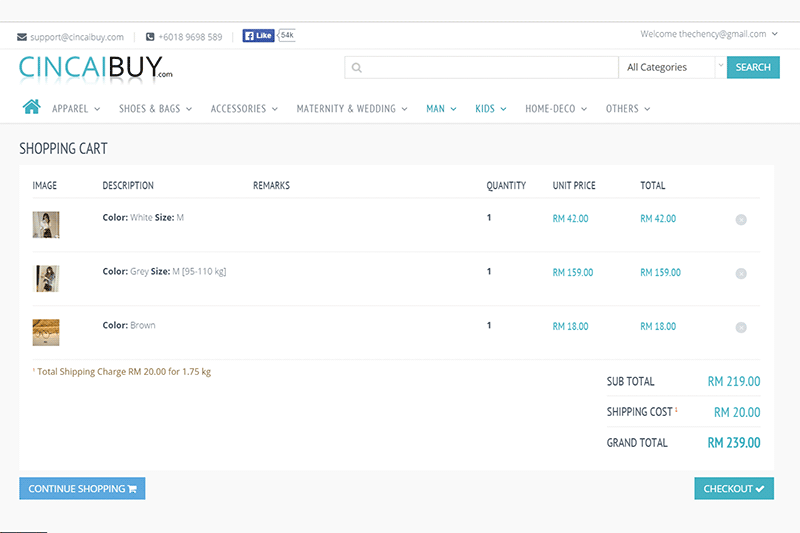Viewport: 800px width, 533px height.
Task: Like the page on Facebook
Action: coord(258,35)
